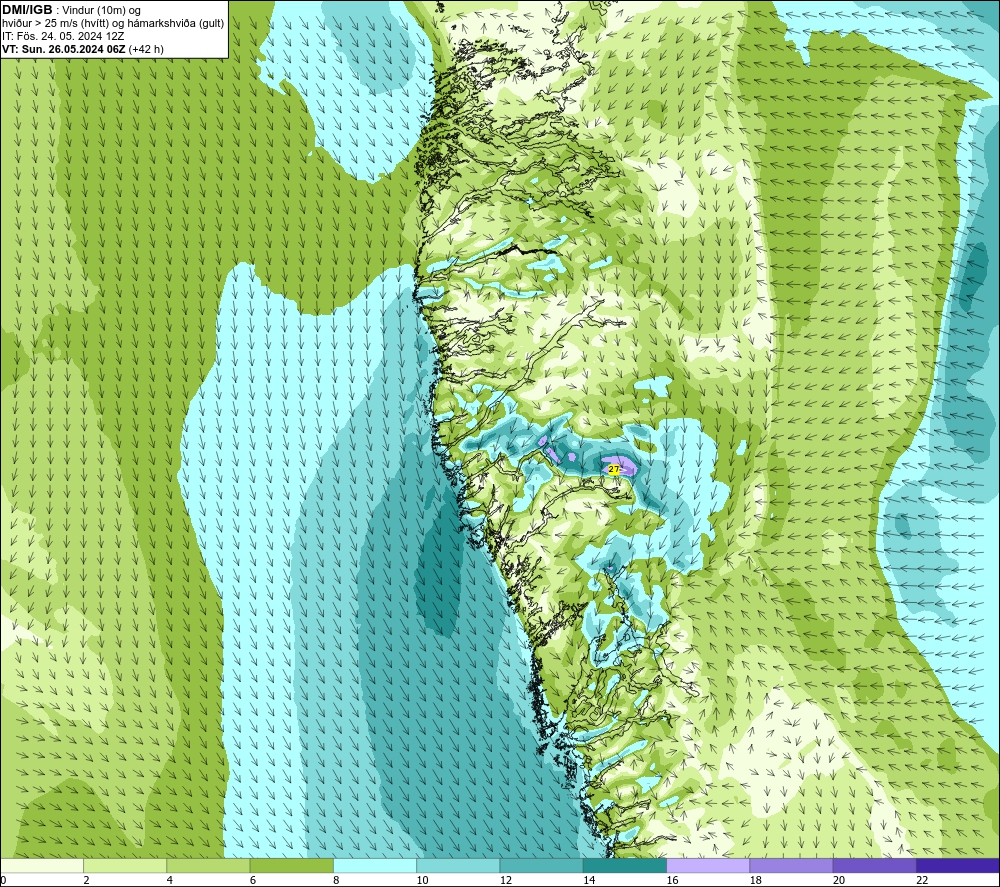Click the 20-22 m/s violet legend swatch

pos(874,866)
